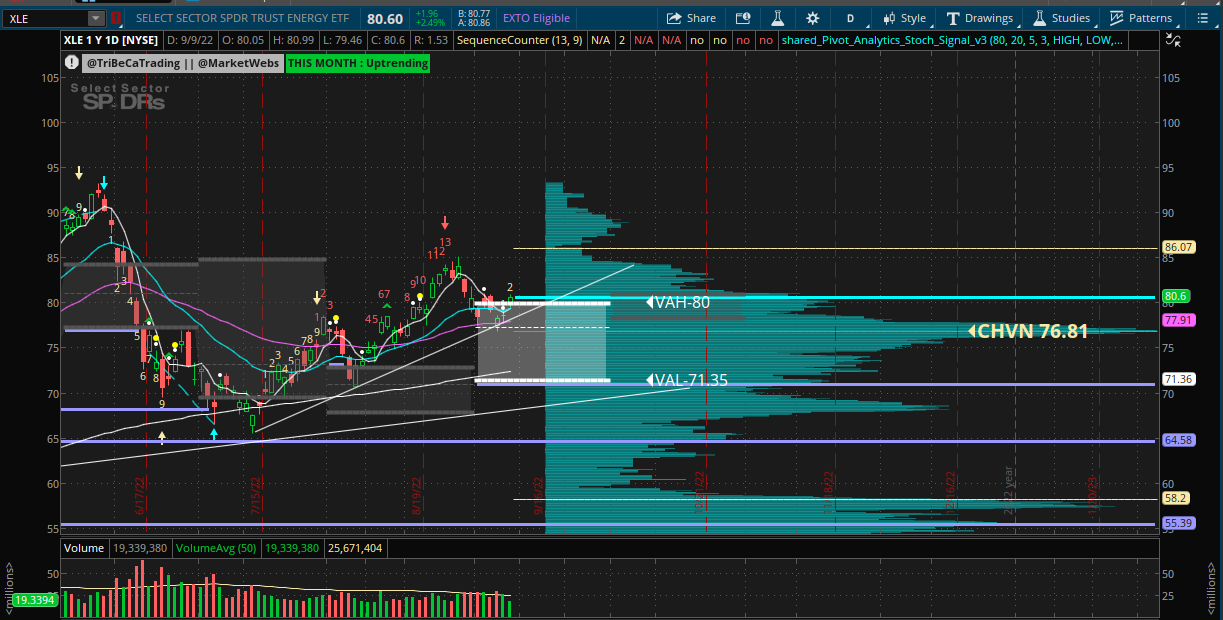Click the @TriBeCaTrading || @MarketWebs label
This screenshot has height=620, width=1223.
pos(183,62)
